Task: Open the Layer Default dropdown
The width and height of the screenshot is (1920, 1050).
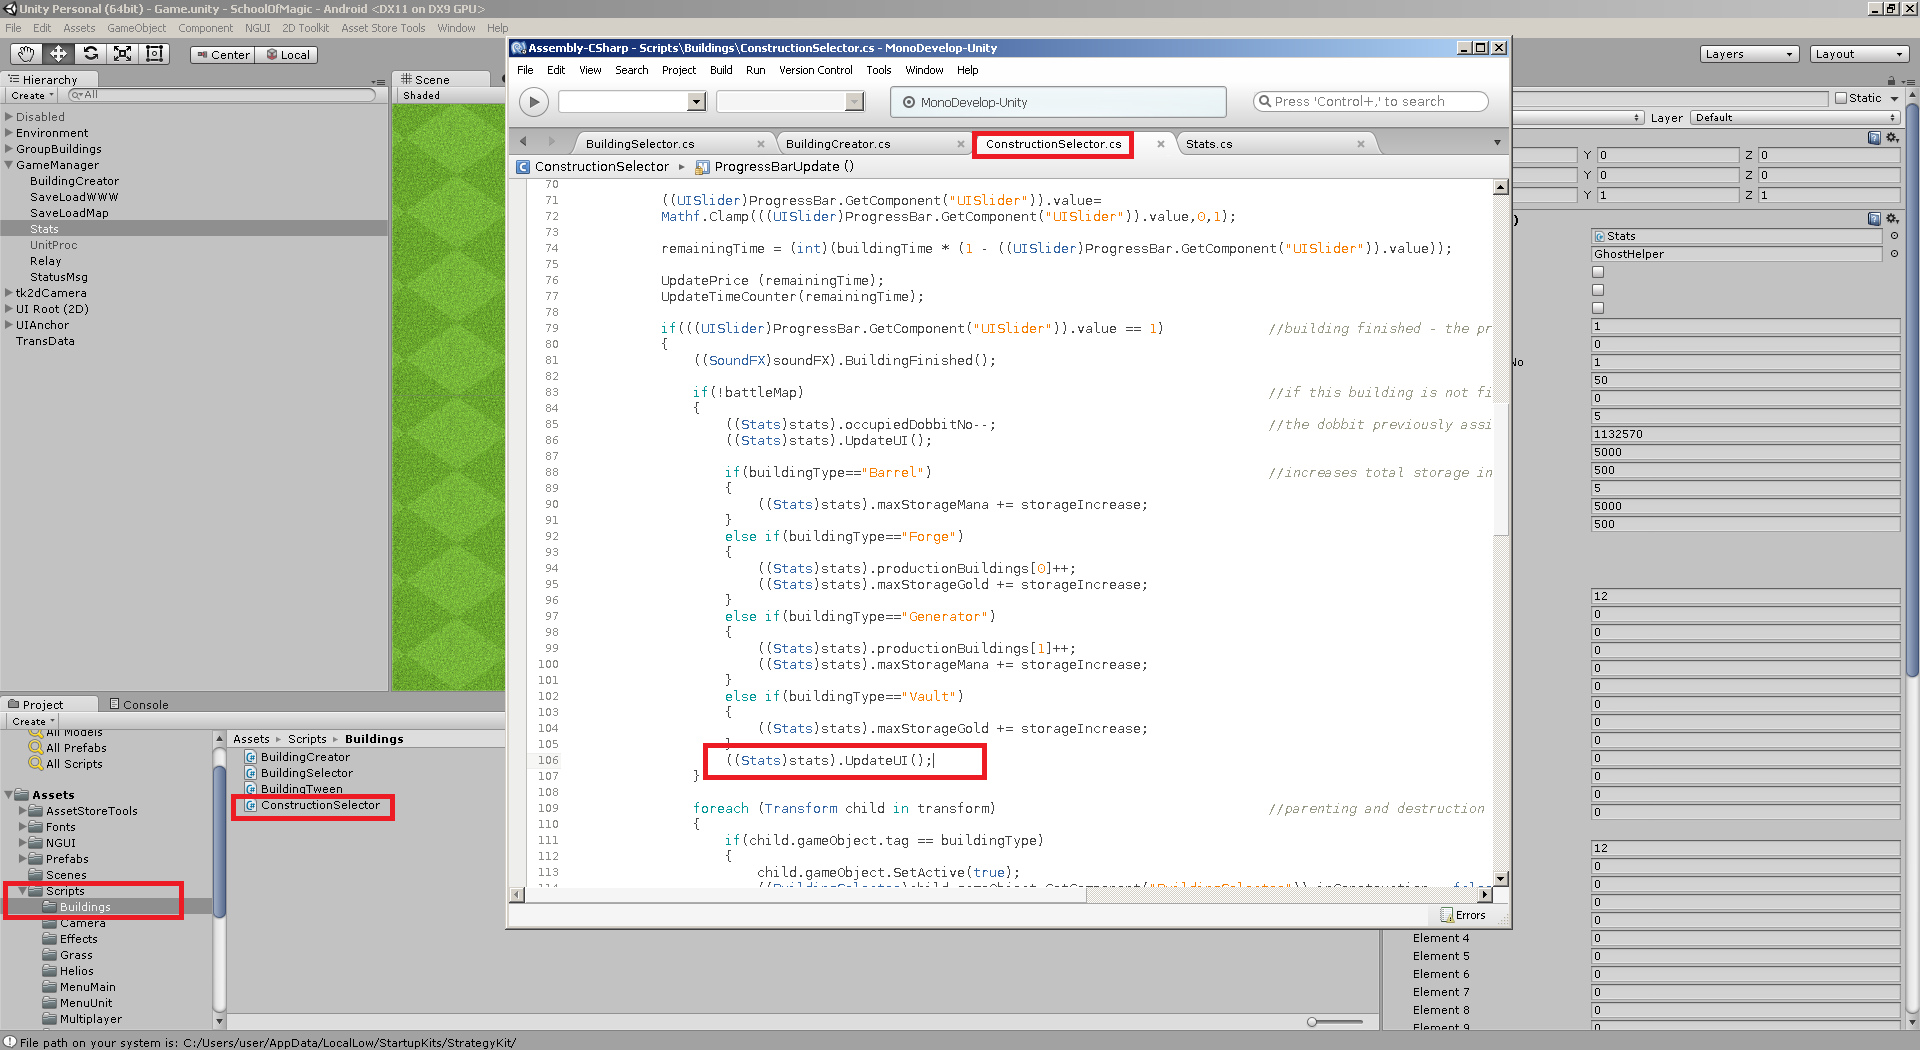Action: pyautogui.click(x=1795, y=117)
